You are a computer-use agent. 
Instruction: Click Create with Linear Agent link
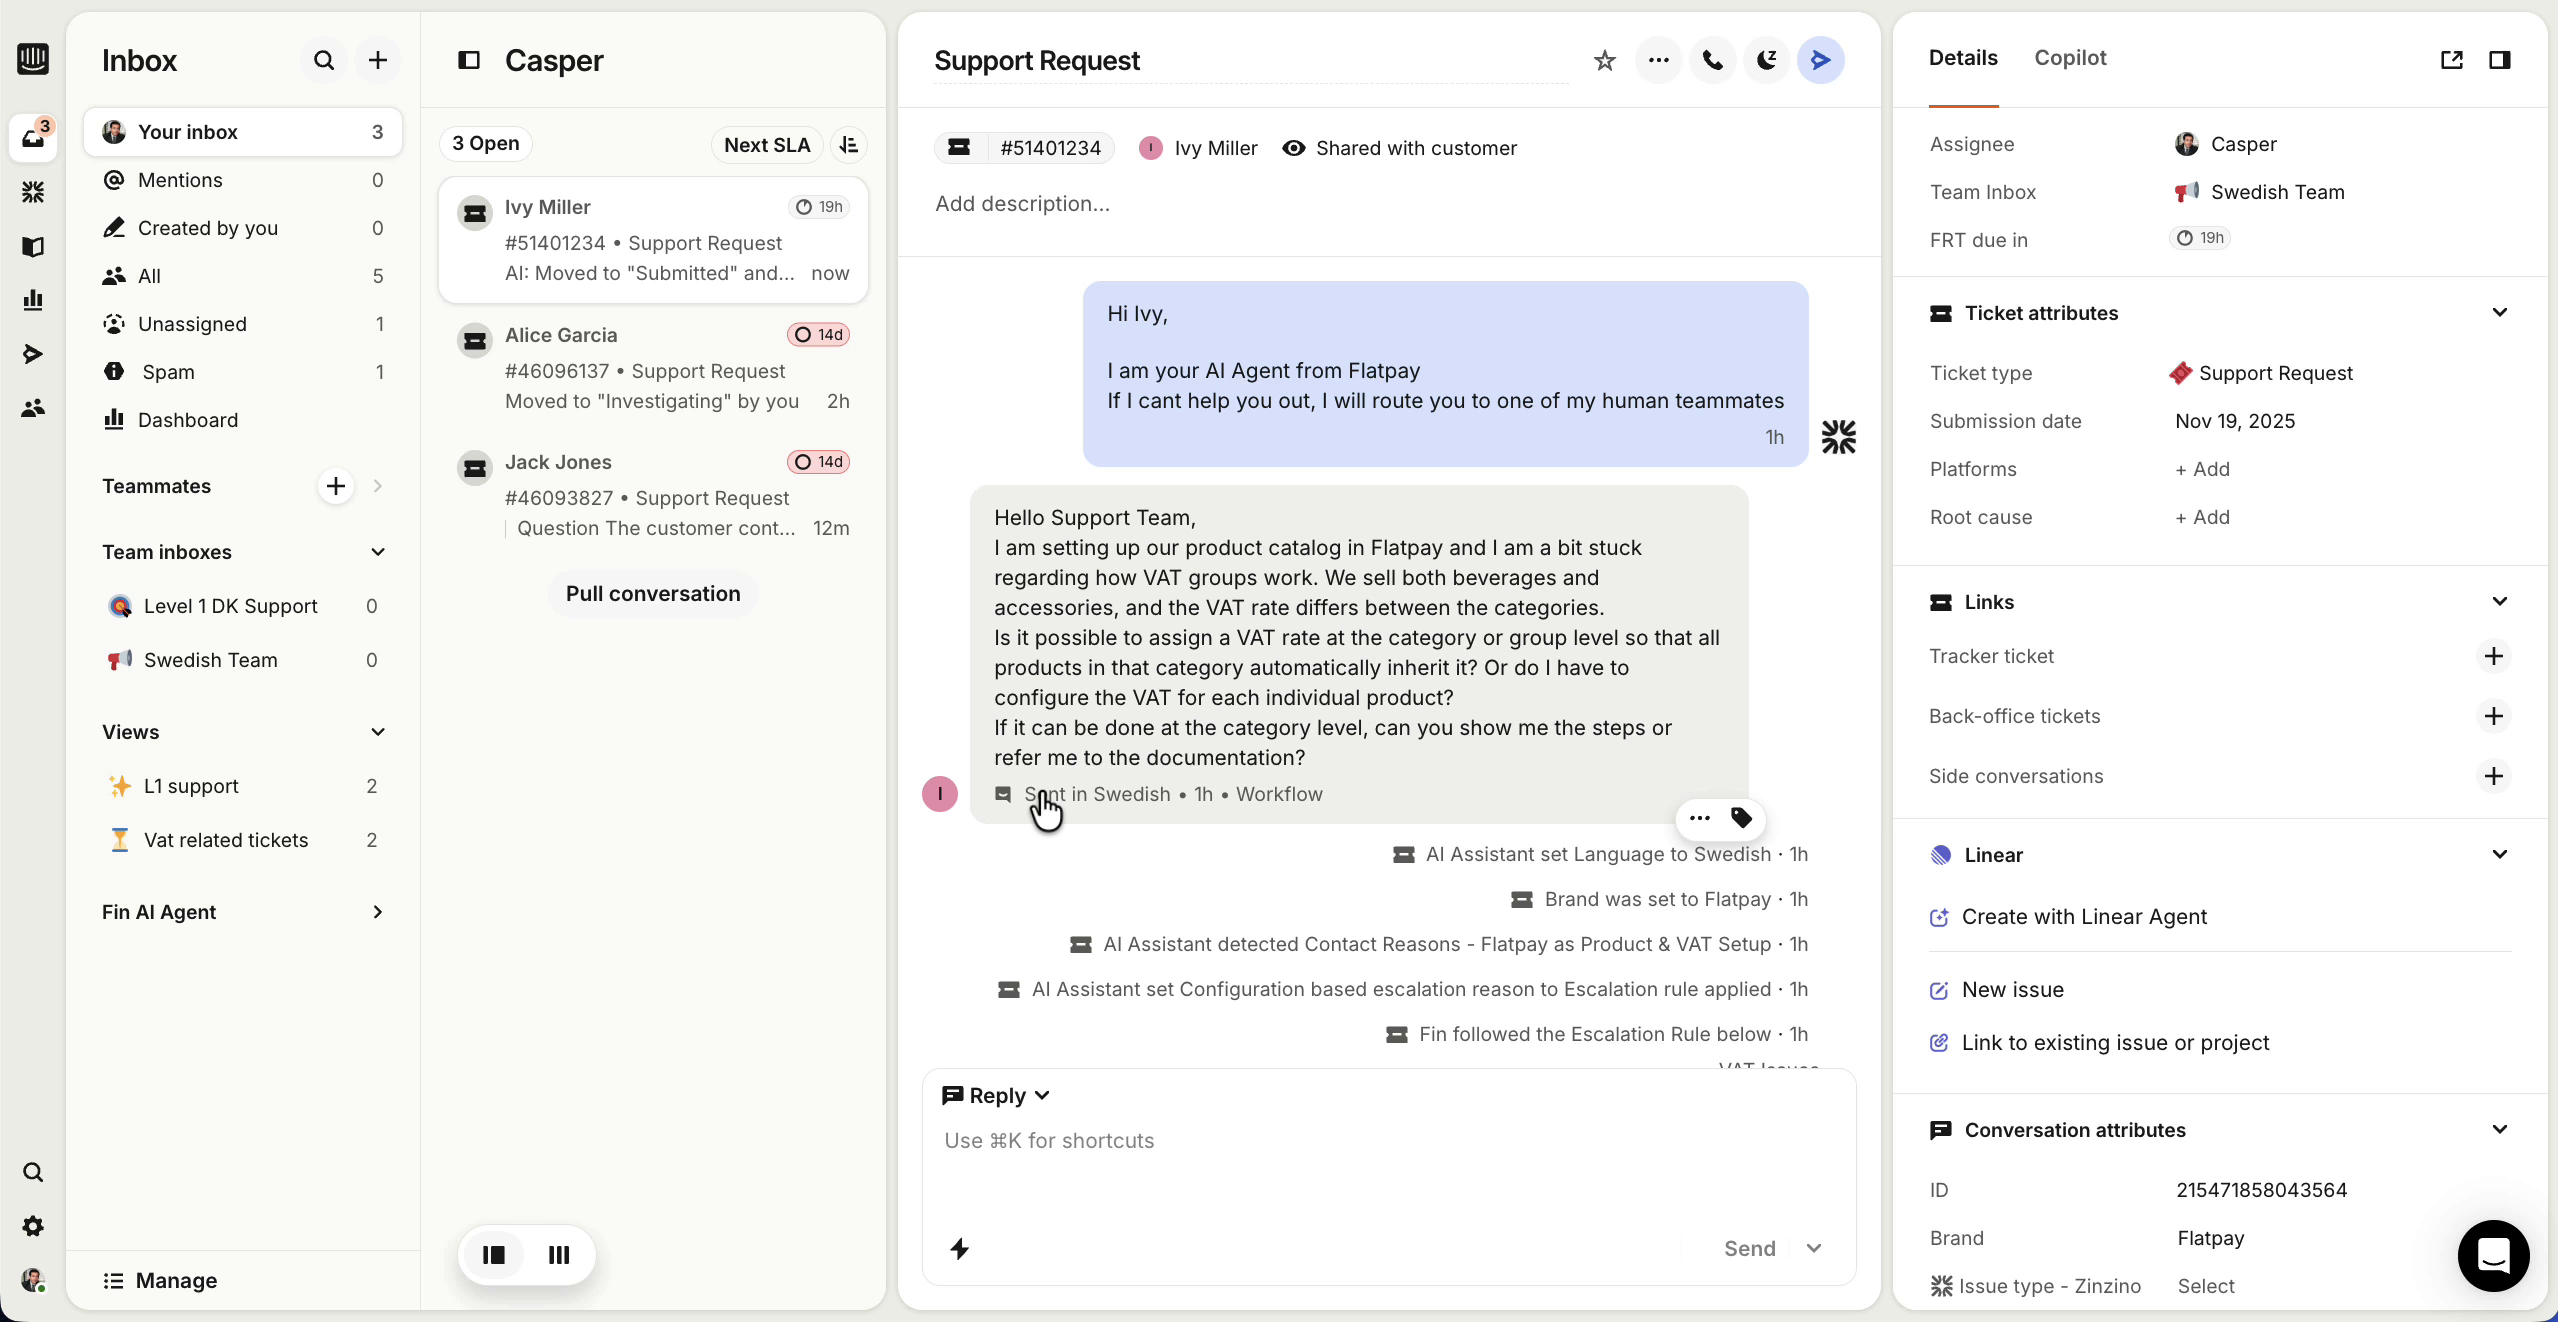(x=2084, y=917)
